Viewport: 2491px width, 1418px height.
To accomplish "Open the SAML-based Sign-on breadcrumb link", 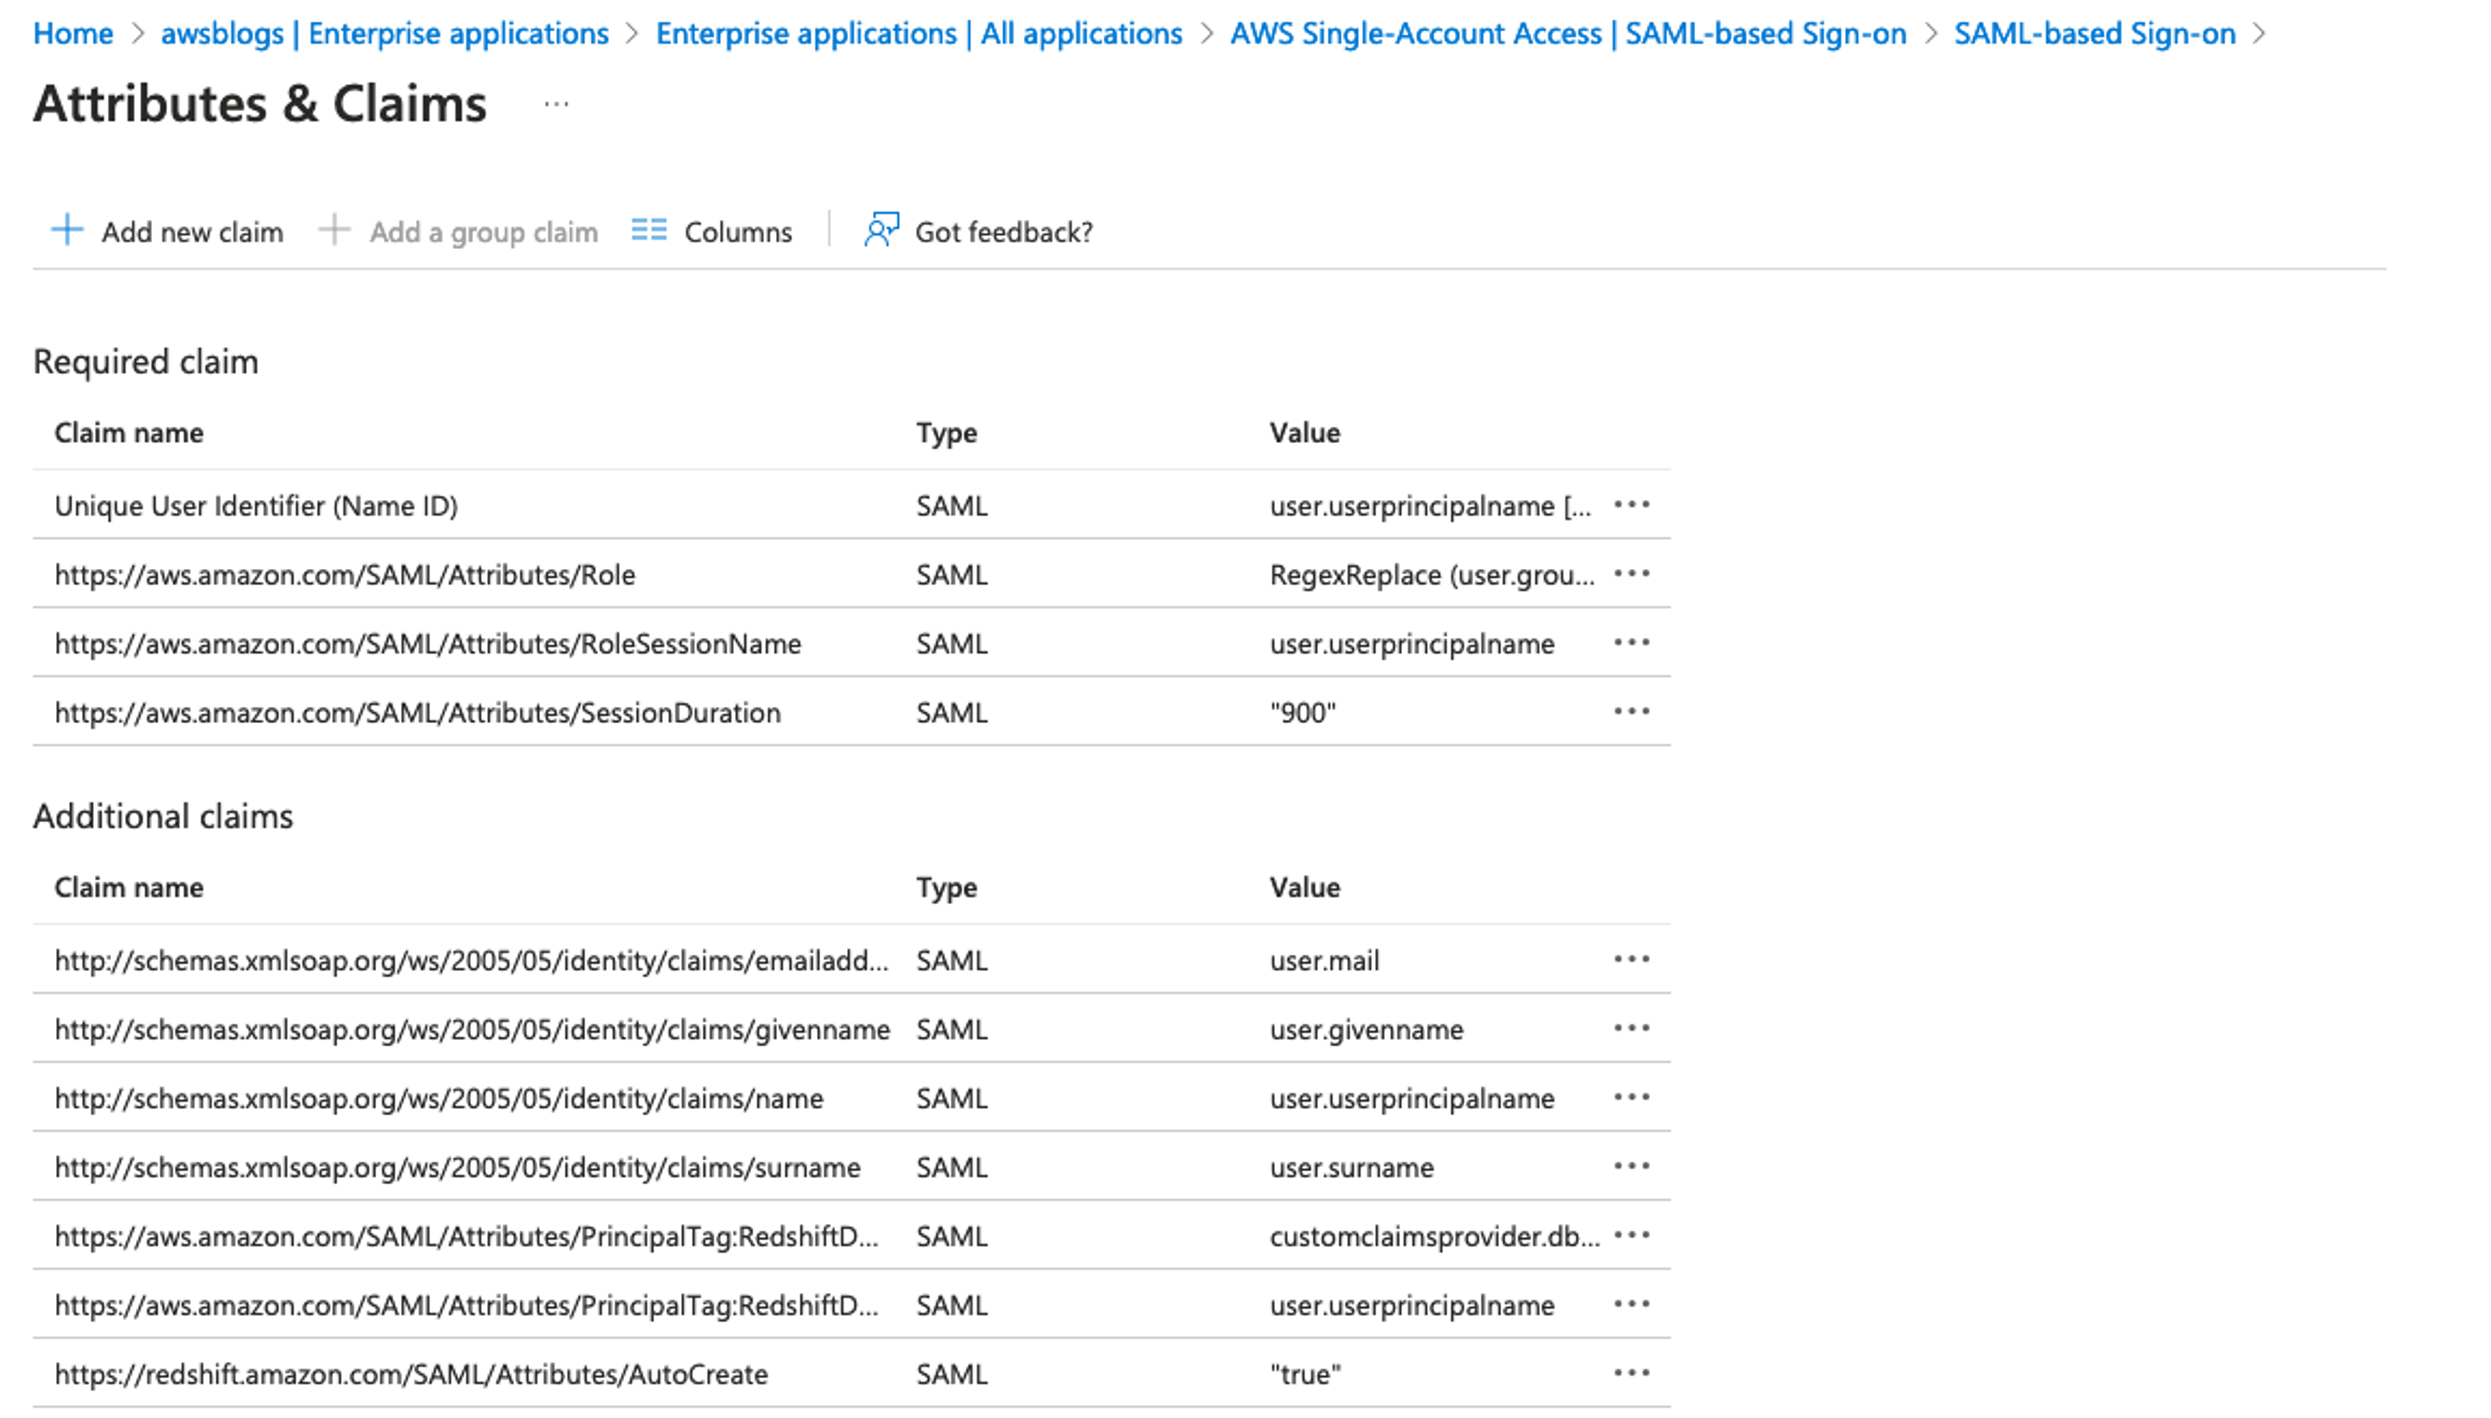I will [2094, 33].
